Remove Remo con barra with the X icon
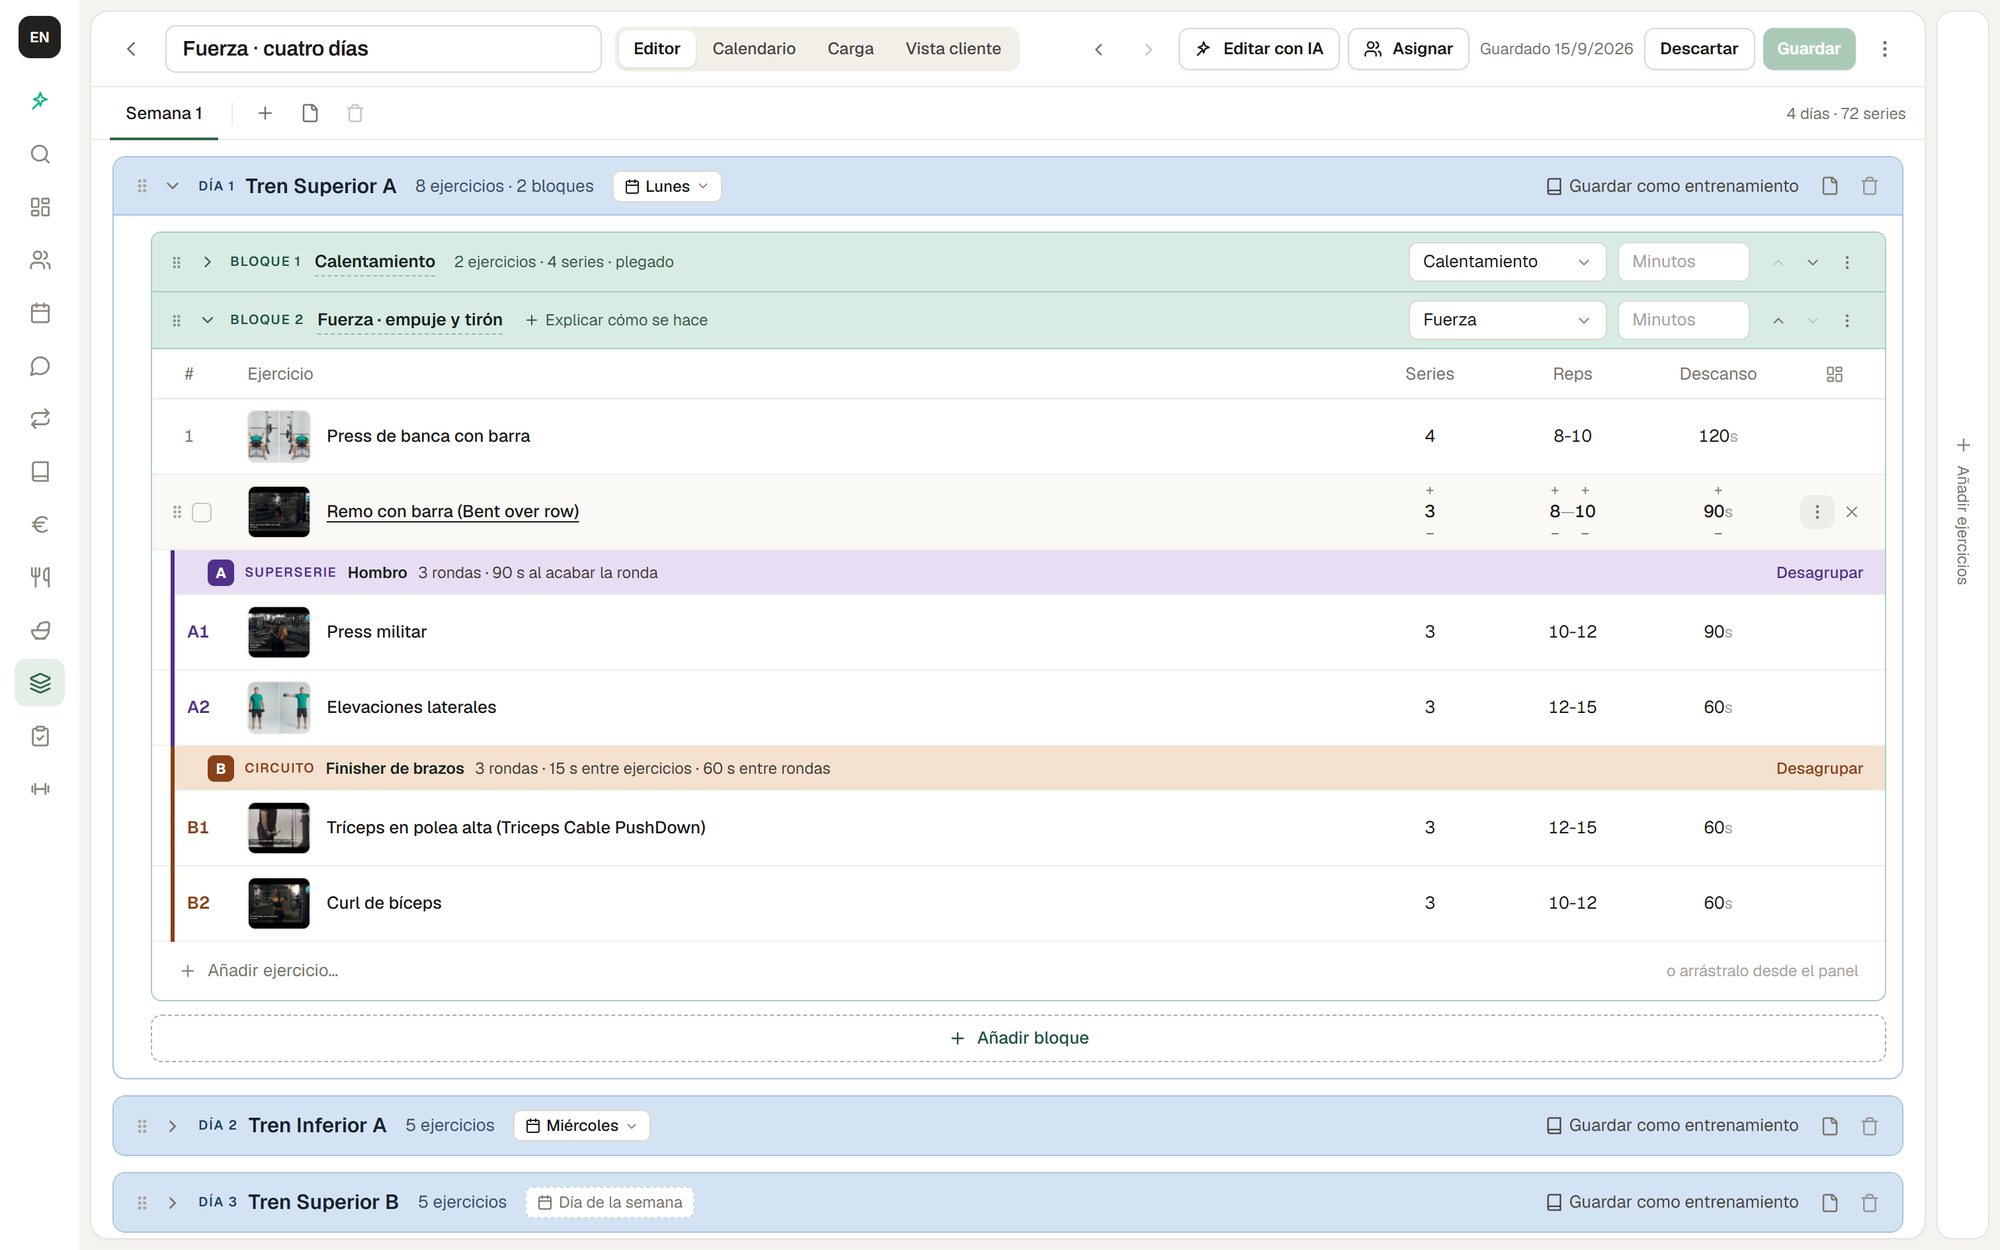This screenshot has width=2000, height=1250. pyautogui.click(x=1852, y=512)
